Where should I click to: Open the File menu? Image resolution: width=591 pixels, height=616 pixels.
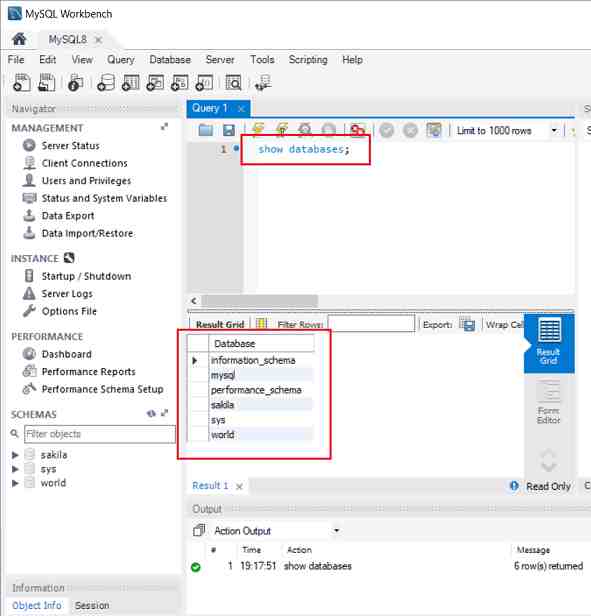click(x=16, y=60)
